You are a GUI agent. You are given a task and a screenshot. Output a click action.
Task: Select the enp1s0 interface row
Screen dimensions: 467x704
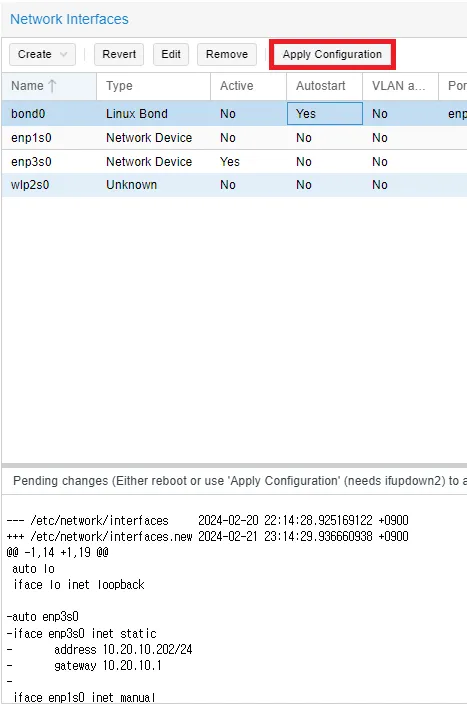click(x=234, y=138)
